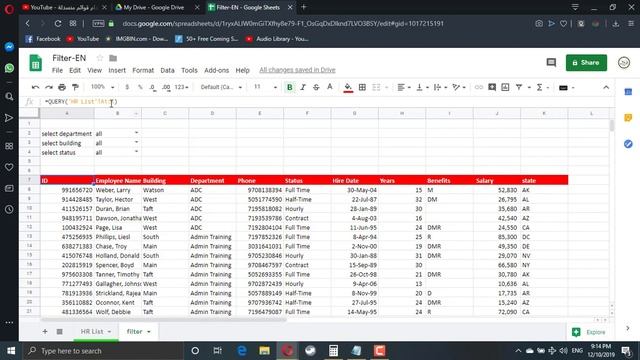Insert comment toolbar icon

492,87
